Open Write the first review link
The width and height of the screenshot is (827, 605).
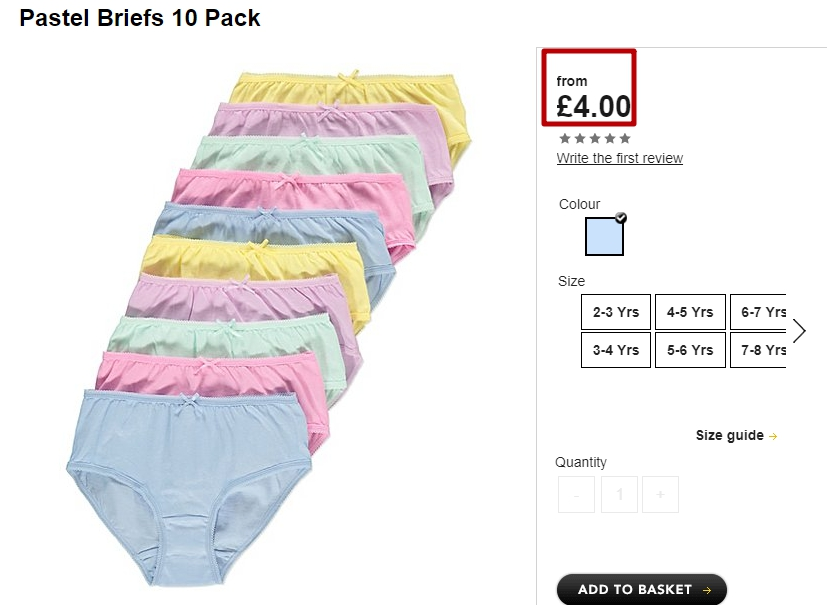coord(620,158)
